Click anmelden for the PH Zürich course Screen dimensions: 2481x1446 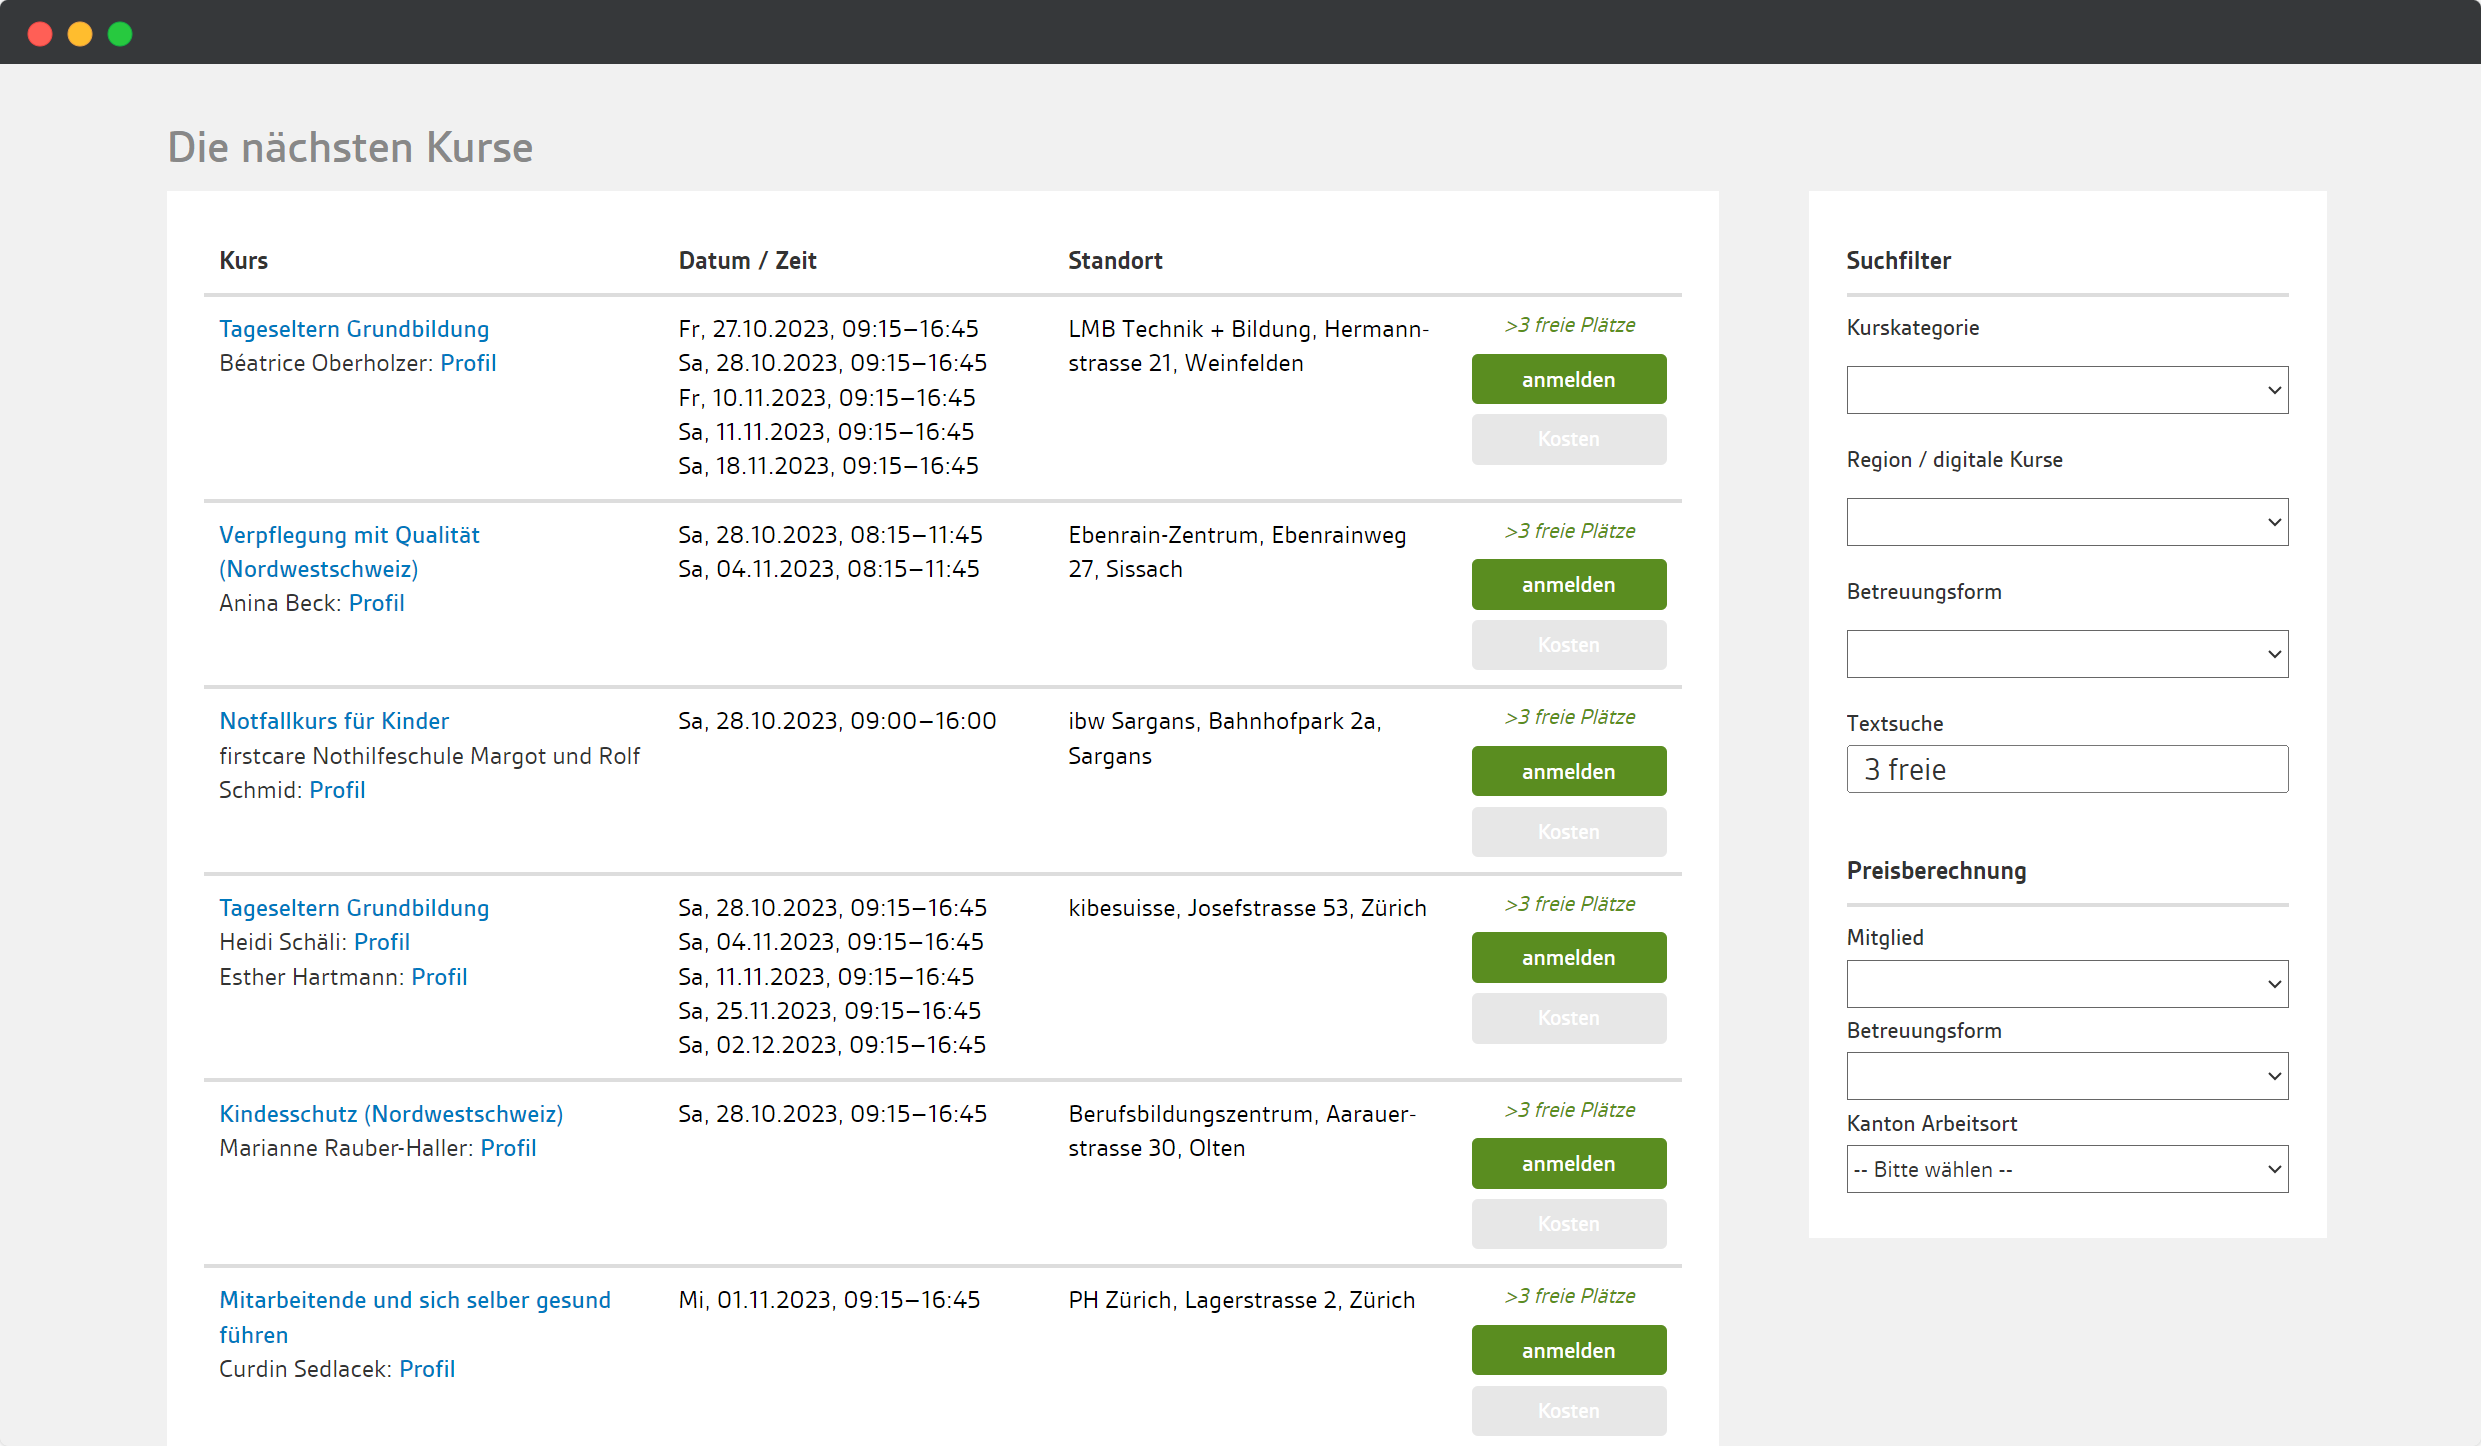pos(1569,1350)
